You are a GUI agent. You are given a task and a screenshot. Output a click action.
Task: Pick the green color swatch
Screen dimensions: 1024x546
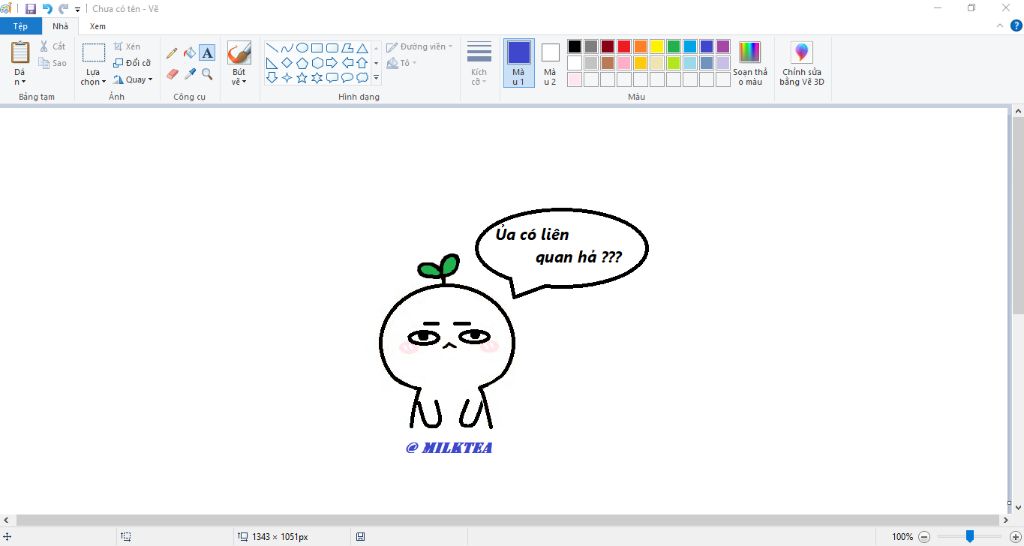click(674, 46)
